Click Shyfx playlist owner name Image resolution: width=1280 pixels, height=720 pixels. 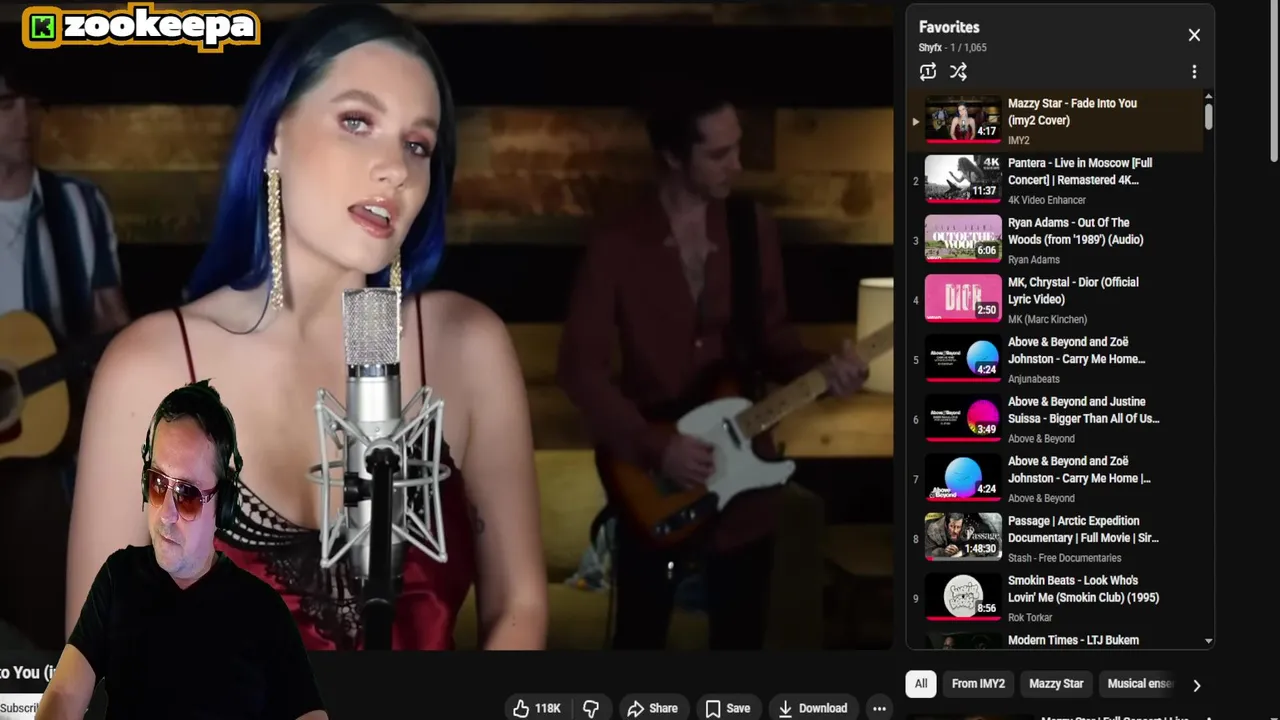[930, 48]
